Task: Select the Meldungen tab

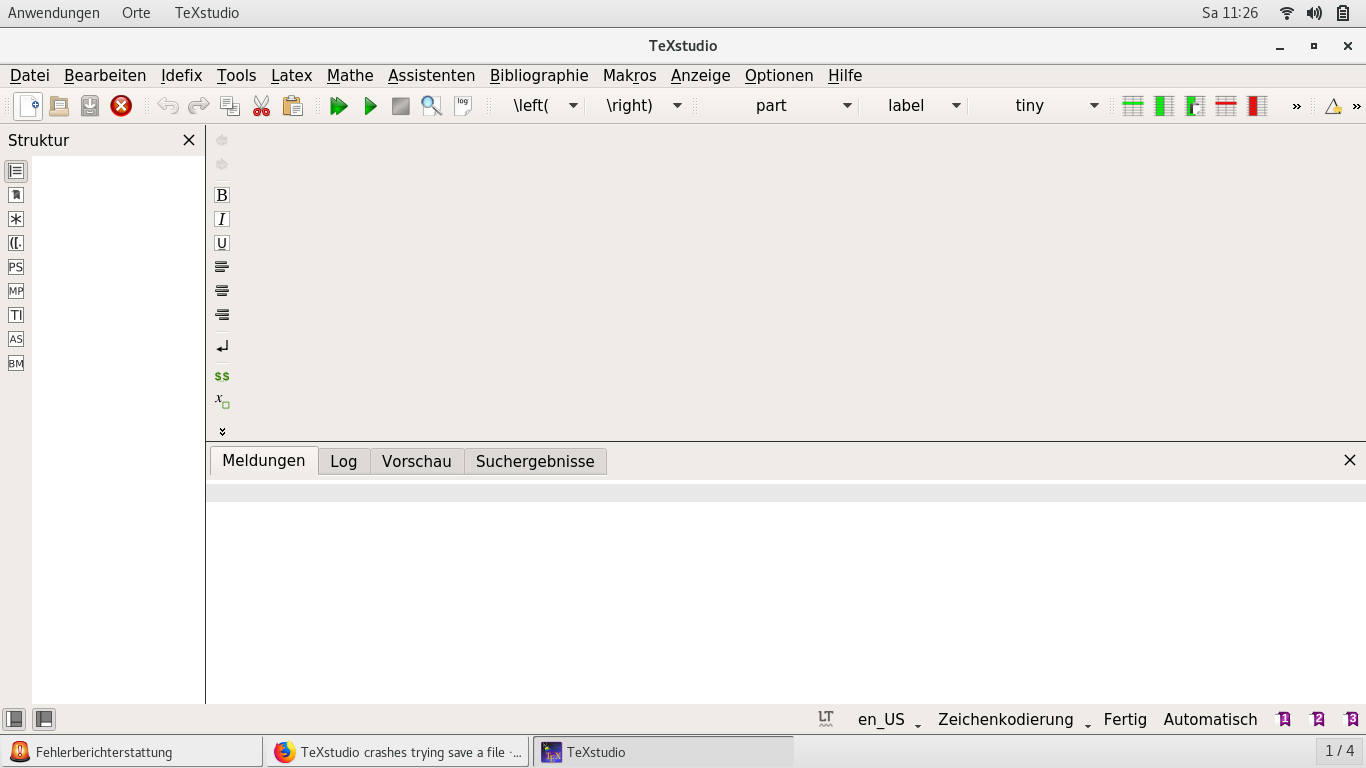Action: click(x=264, y=460)
